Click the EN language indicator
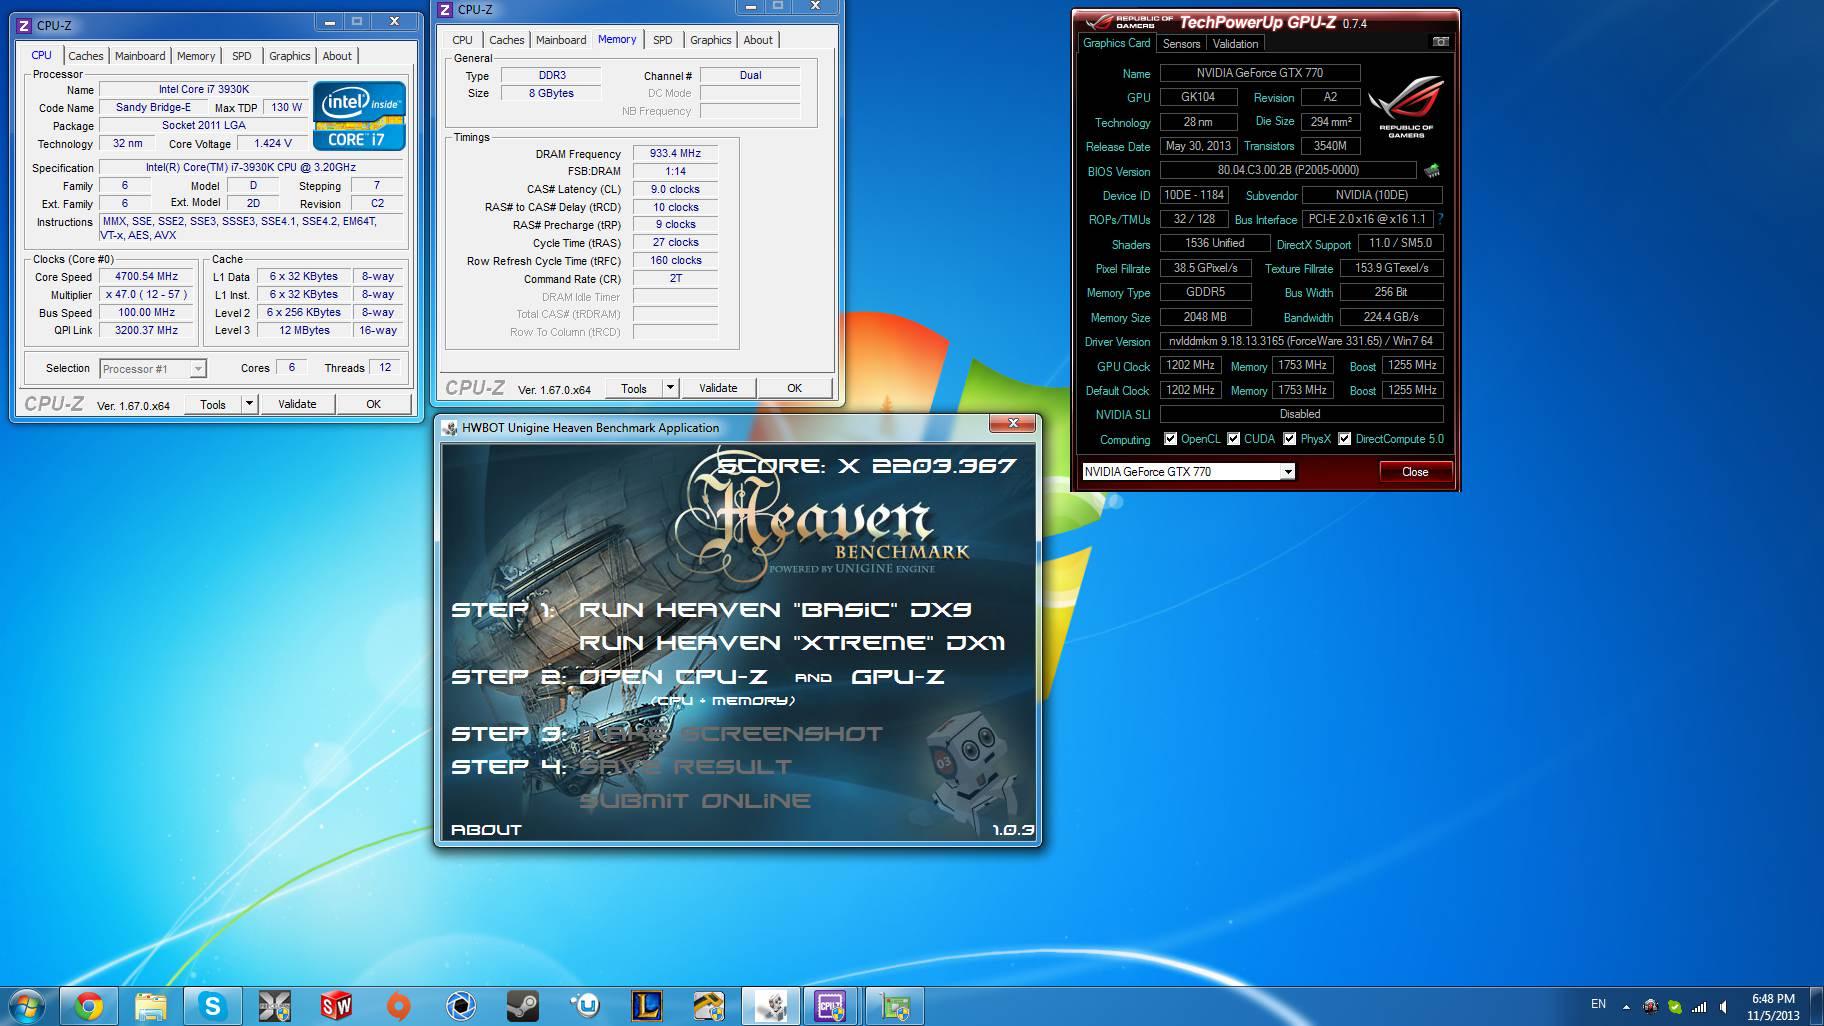 pyautogui.click(x=1598, y=1004)
